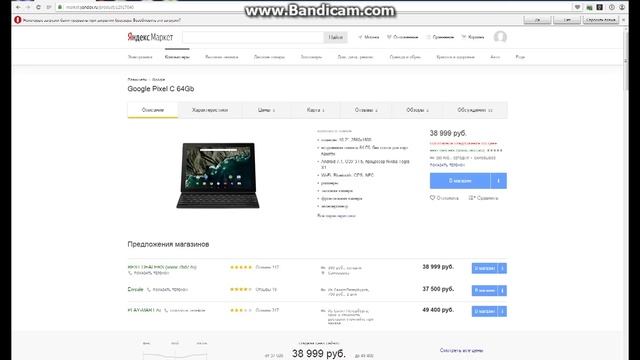
Task: Click Отложить heart under the main В магазин button
Action: tap(444, 198)
